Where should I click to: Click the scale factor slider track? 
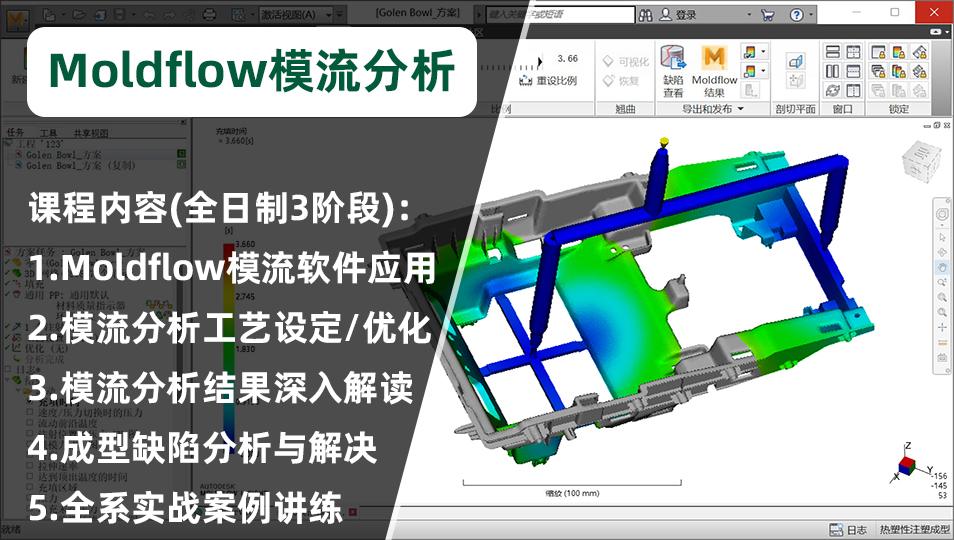click(x=510, y=67)
